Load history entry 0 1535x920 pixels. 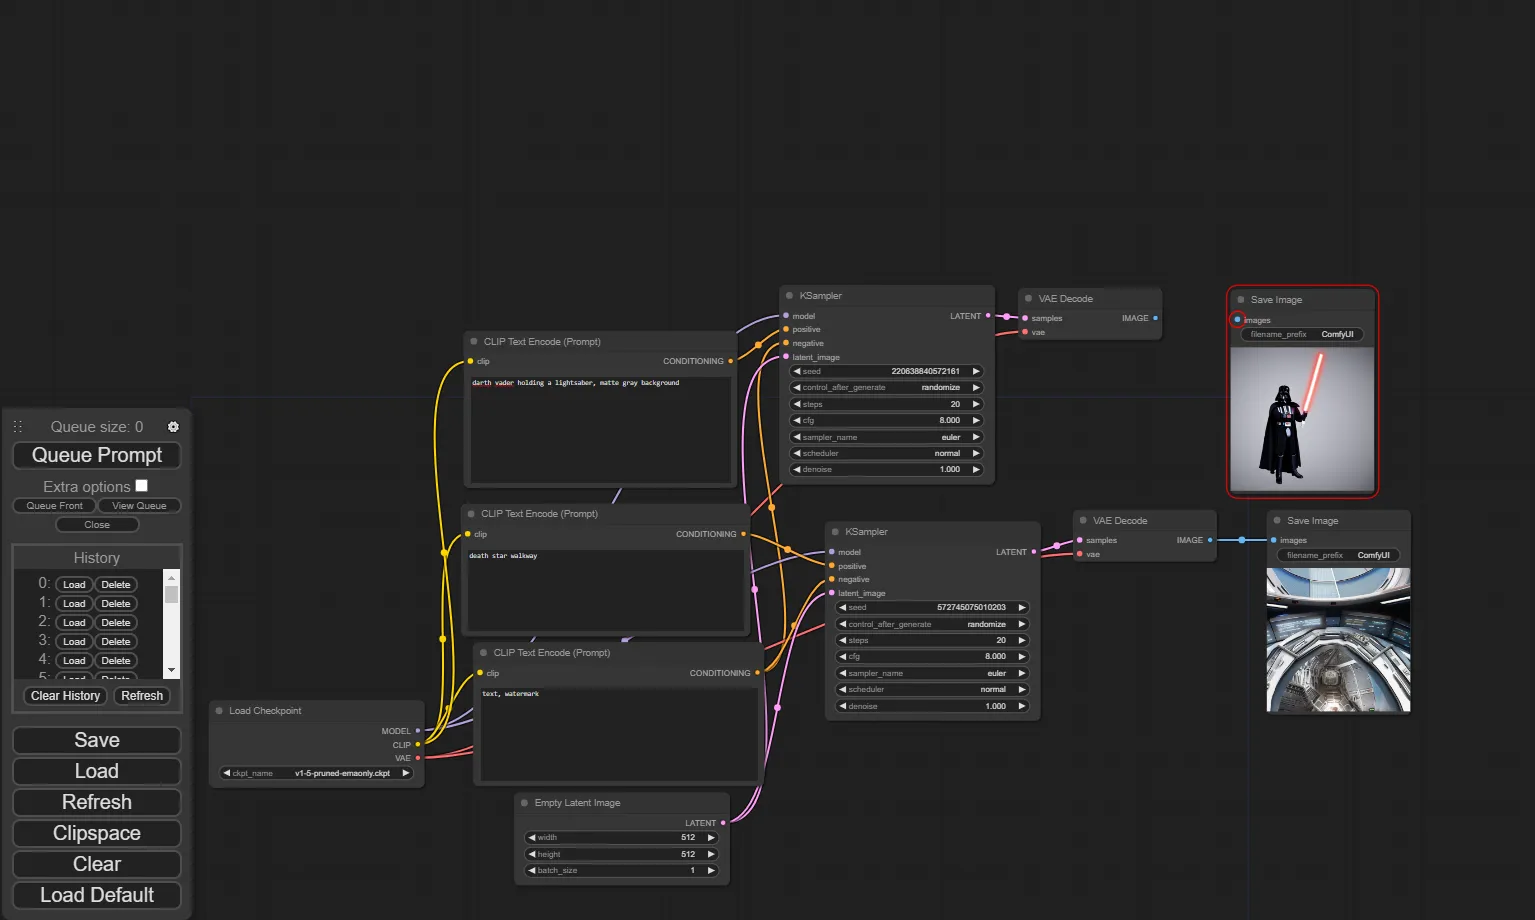(x=74, y=585)
